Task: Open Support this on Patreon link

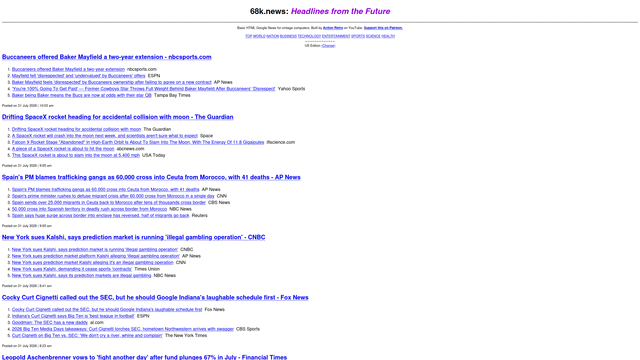Action: click(x=383, y=28)
